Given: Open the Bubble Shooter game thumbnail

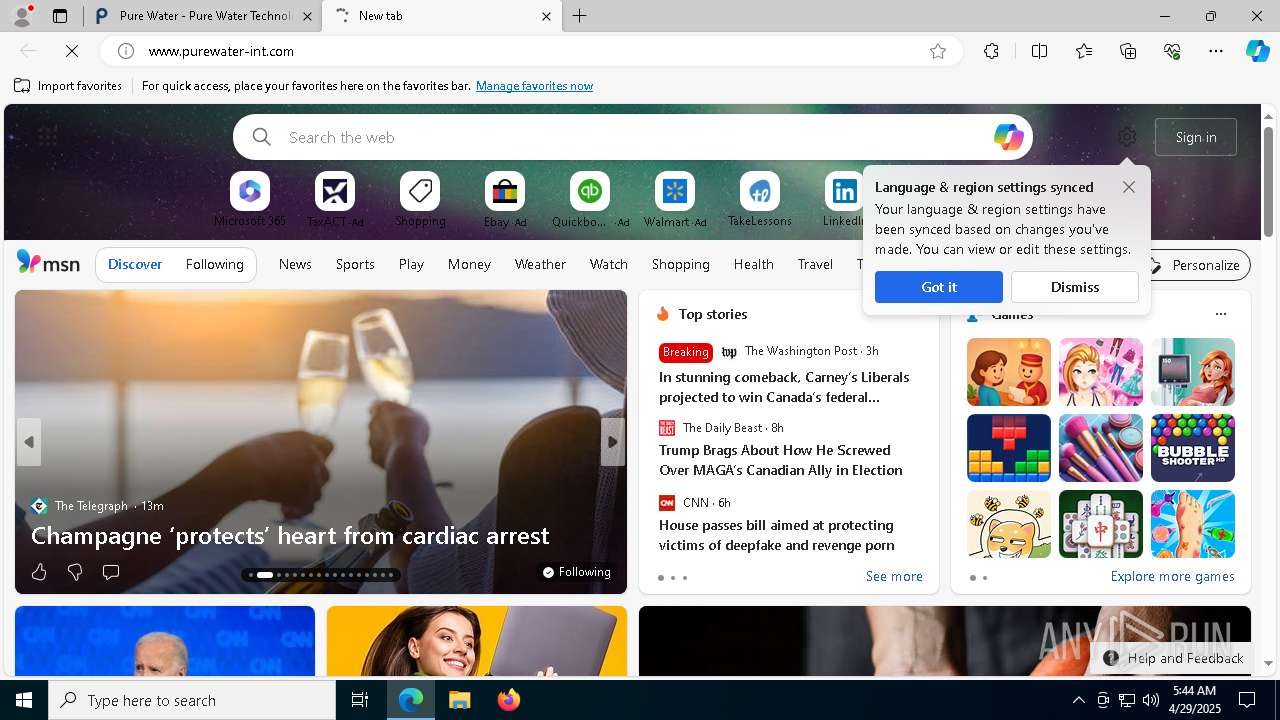Looking at the screenshot, I should coord(1193,448).
